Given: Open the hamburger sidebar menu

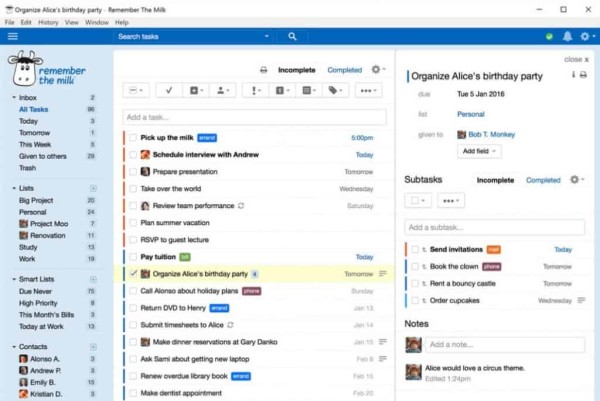Looking at the screenshot, I should click(13, 36).
